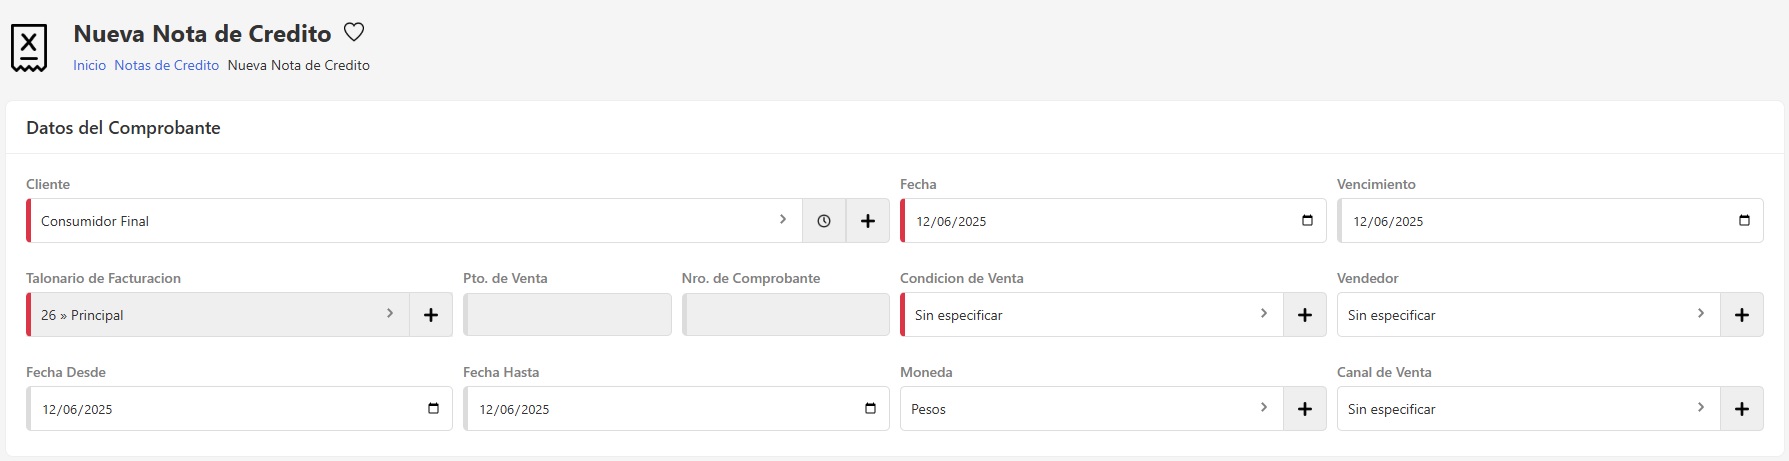The image size is (1789, 461).
Task: Expand the Vendedor dropdown
Action: click(x=1527, y=315)
